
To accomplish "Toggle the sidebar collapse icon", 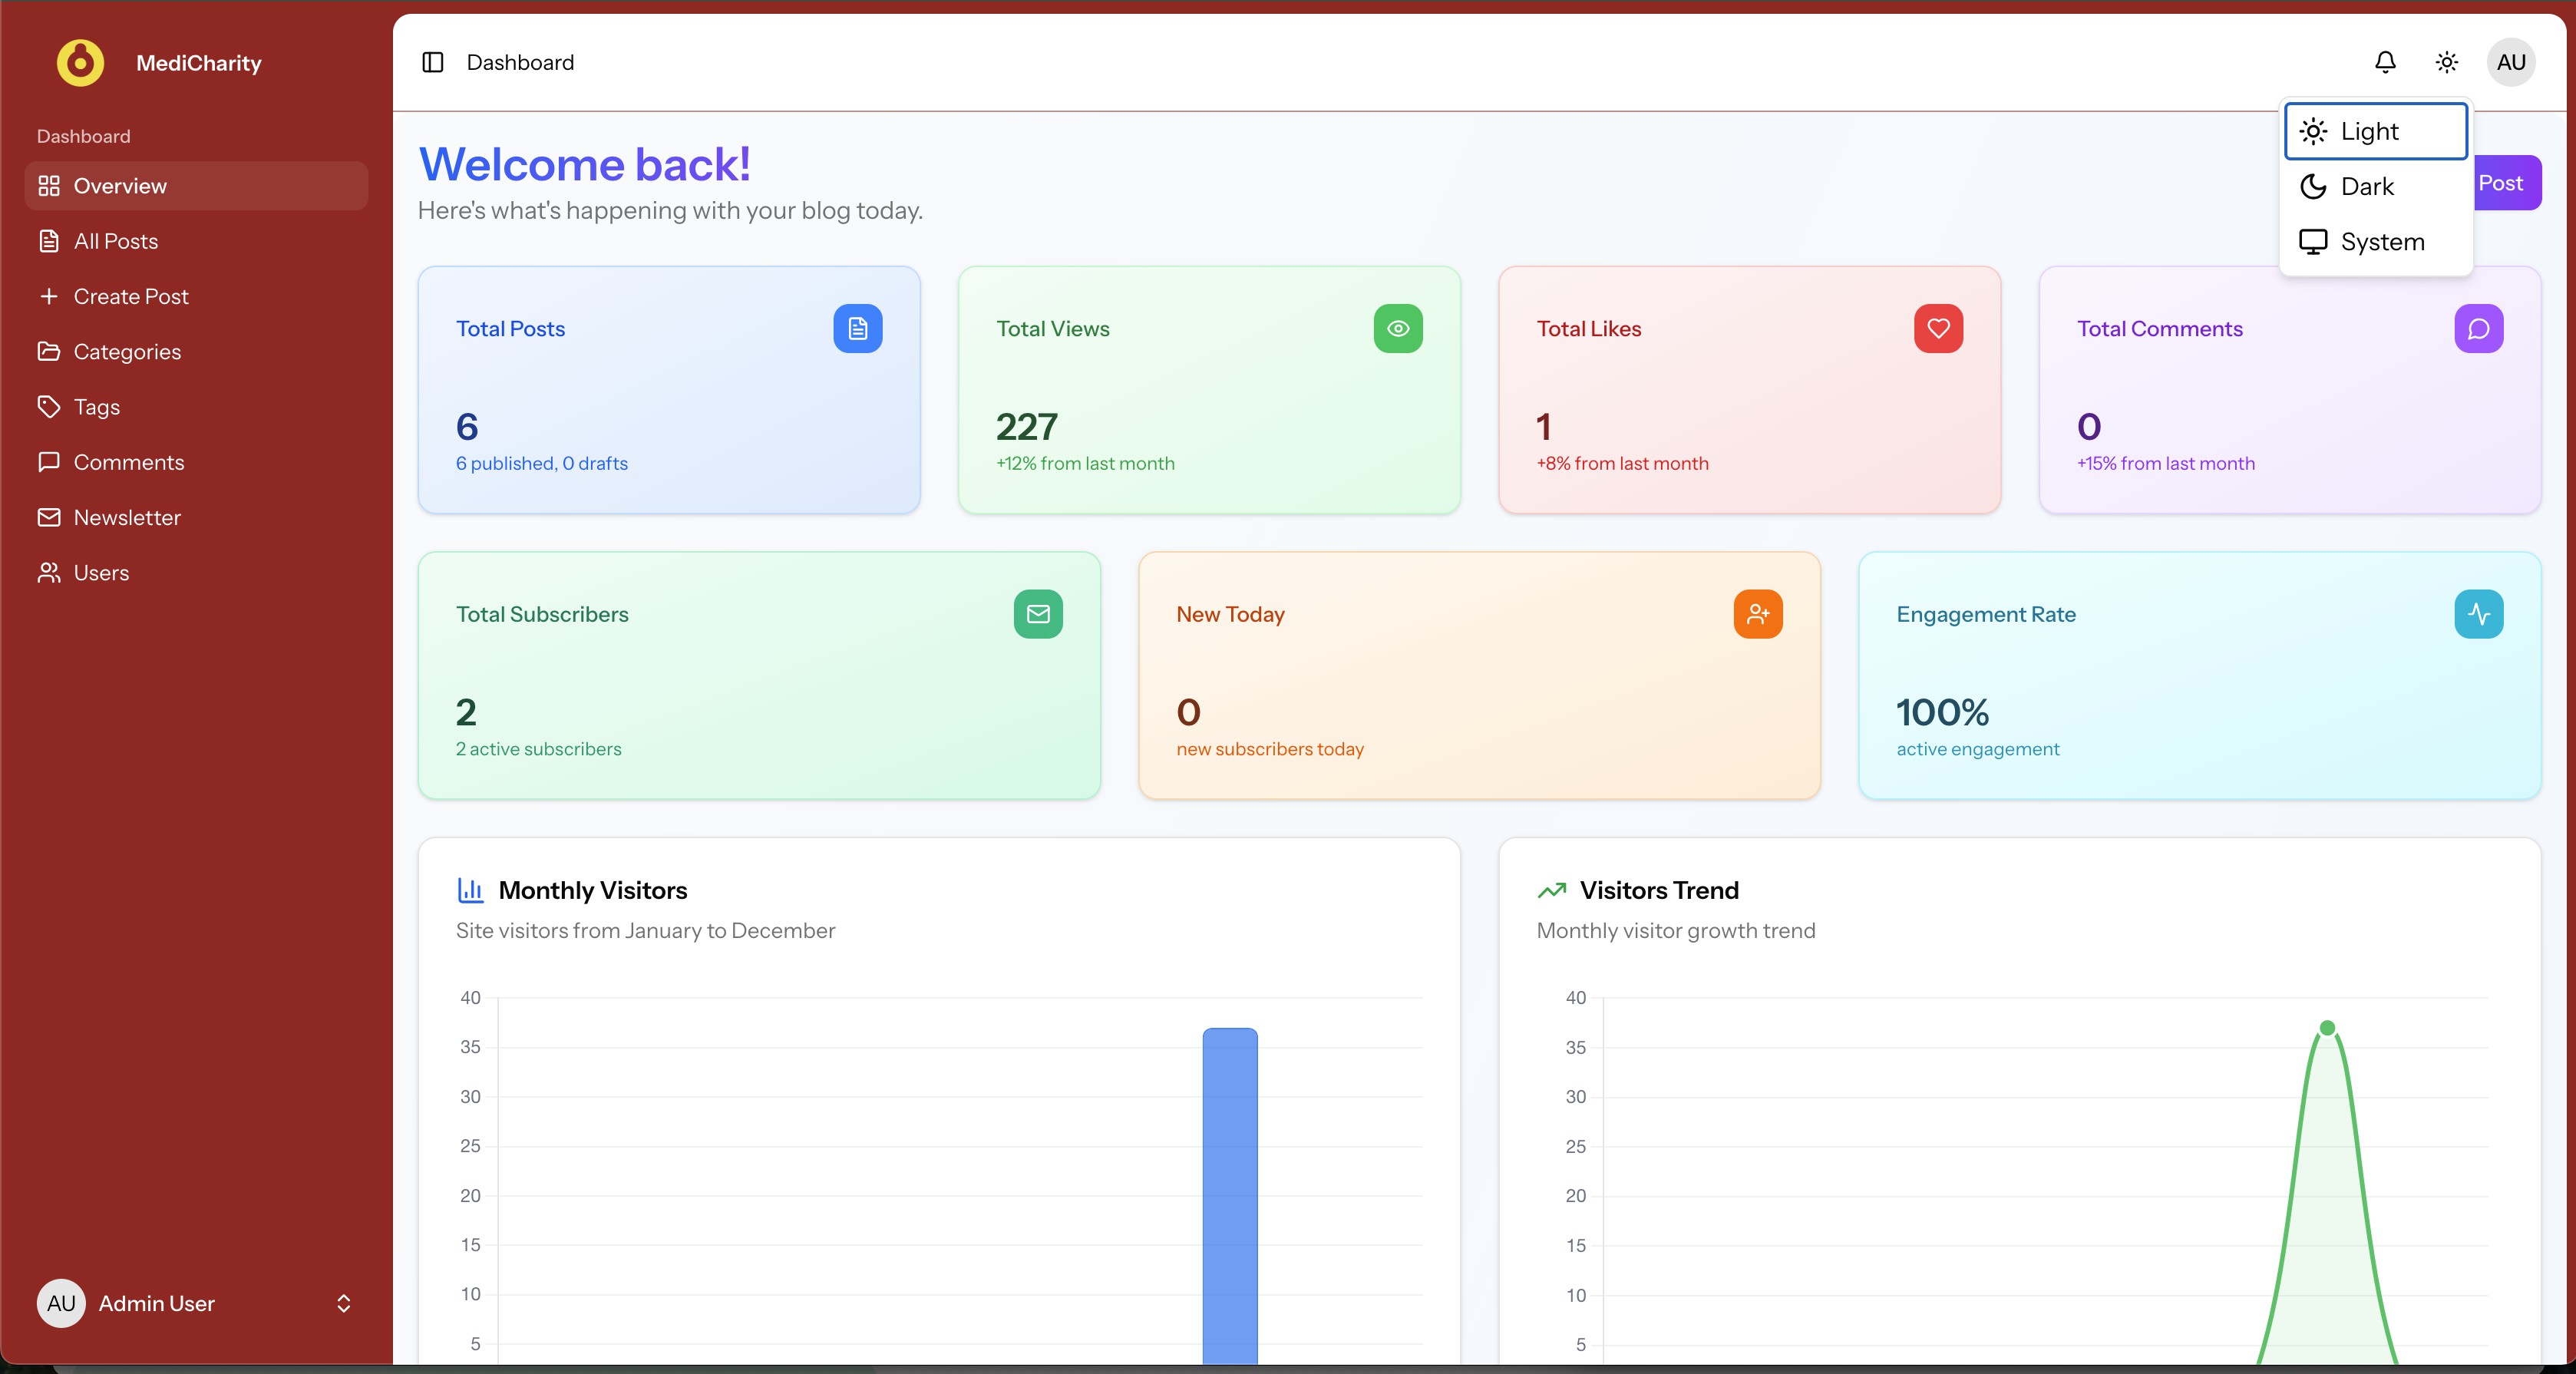I will tap(432, 62).
